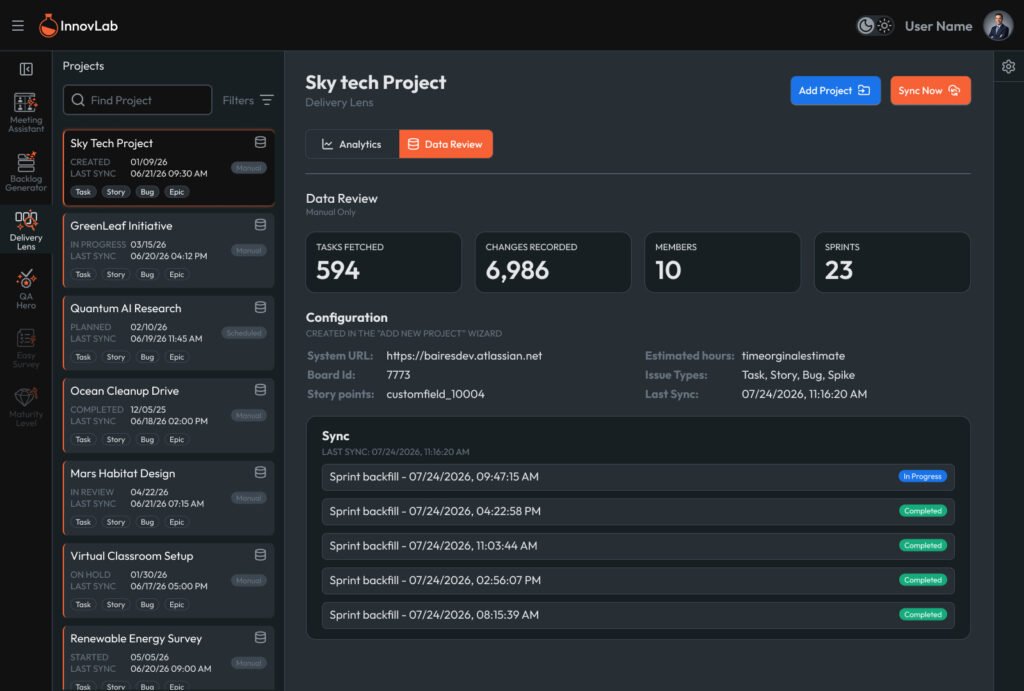Viewport: 1024px width, 691px height.
Task: Click the Changes Recorded 6,986 card
Action: [553, 262]
